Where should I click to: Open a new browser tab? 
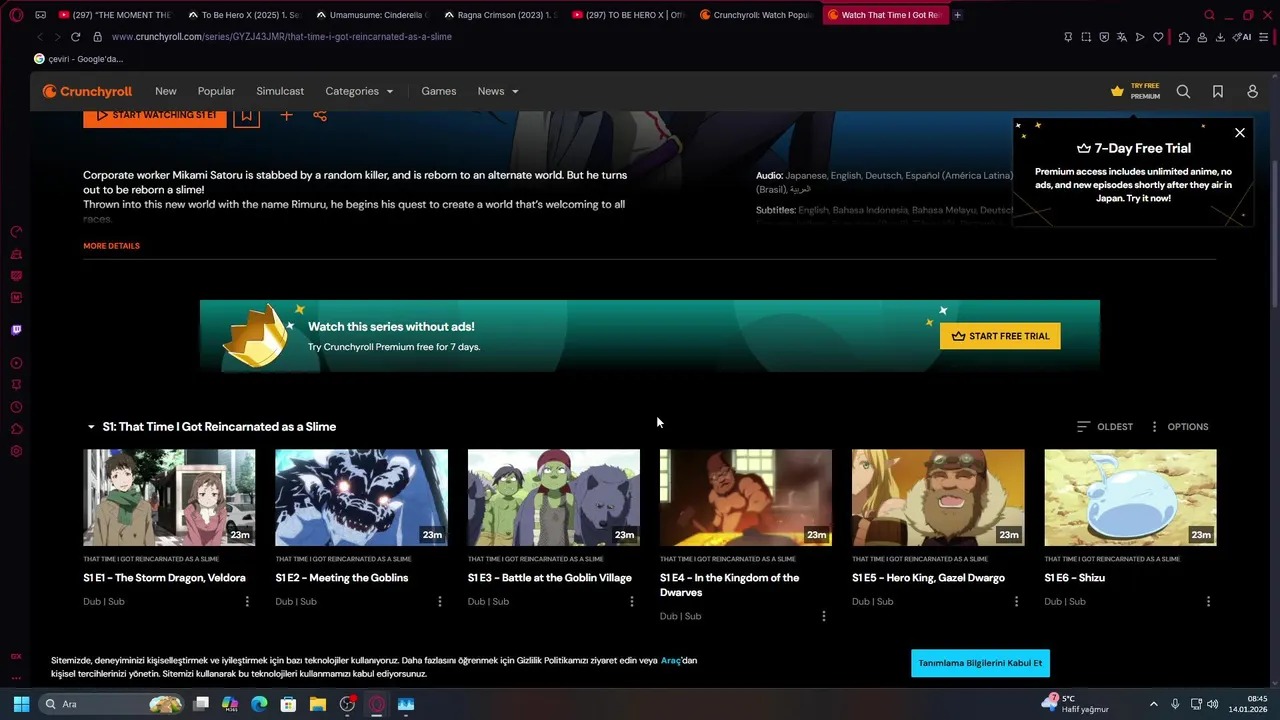click(x=957, y=15)
